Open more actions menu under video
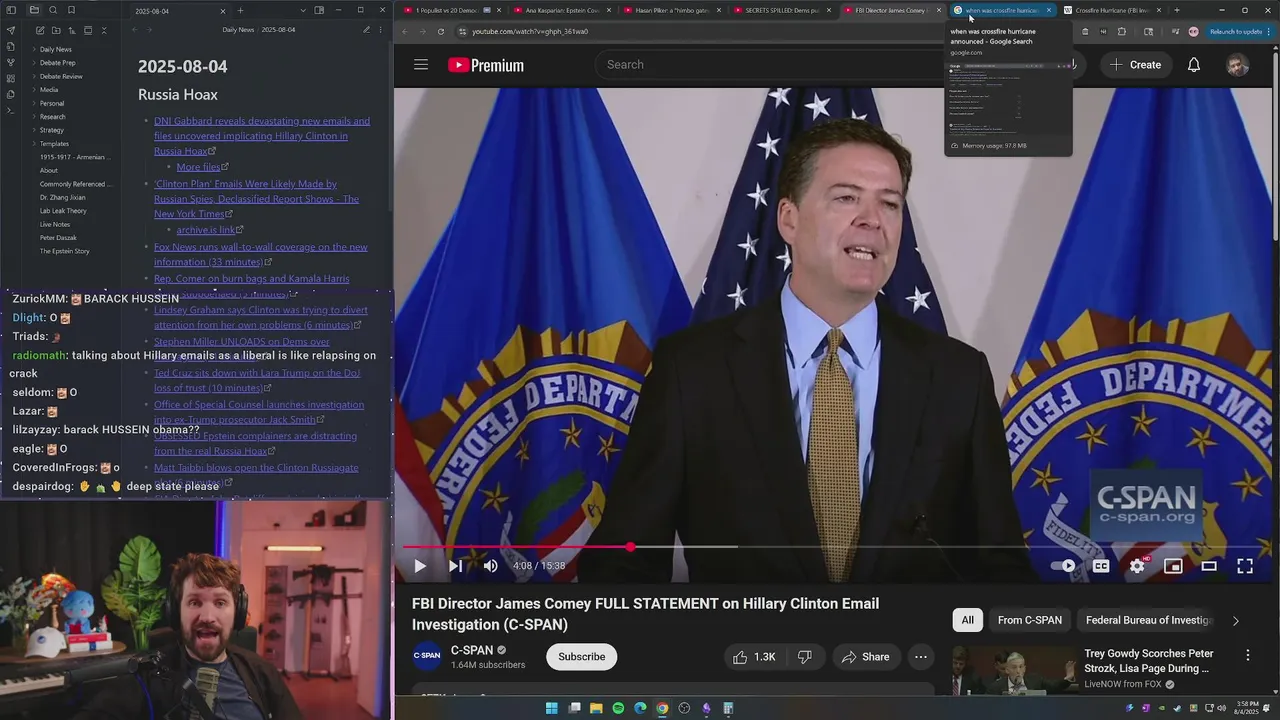The height and width of the screenshot is (720, 1280). [x=920, y=657]
